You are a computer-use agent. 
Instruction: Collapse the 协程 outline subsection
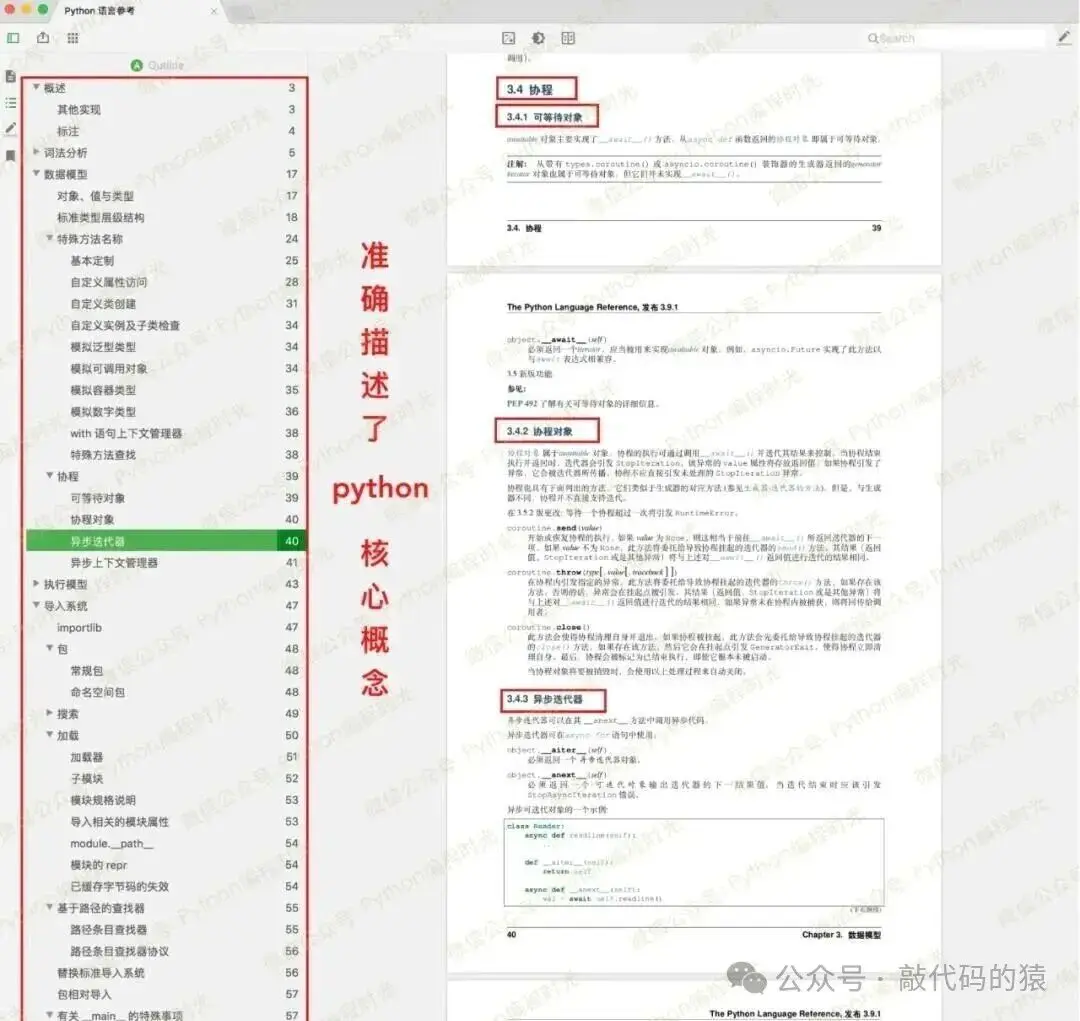50,476
